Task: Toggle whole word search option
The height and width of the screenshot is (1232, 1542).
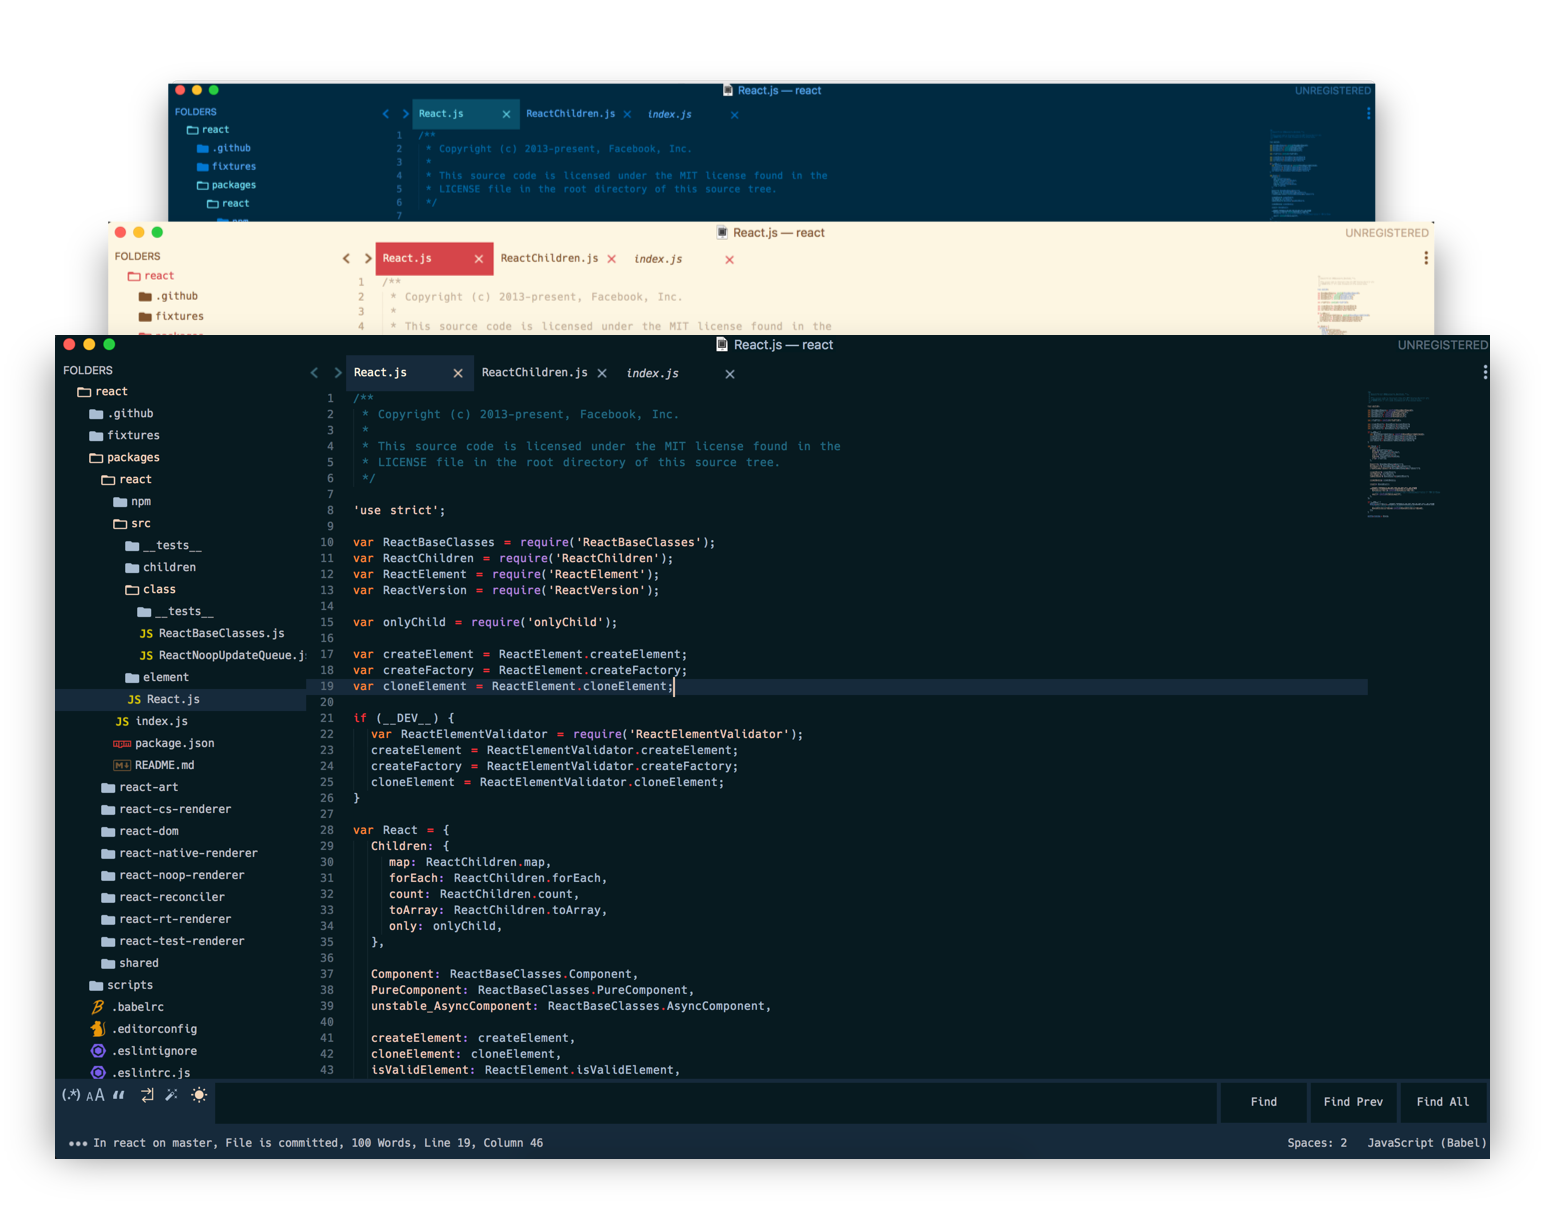Action: point(119,1095)
